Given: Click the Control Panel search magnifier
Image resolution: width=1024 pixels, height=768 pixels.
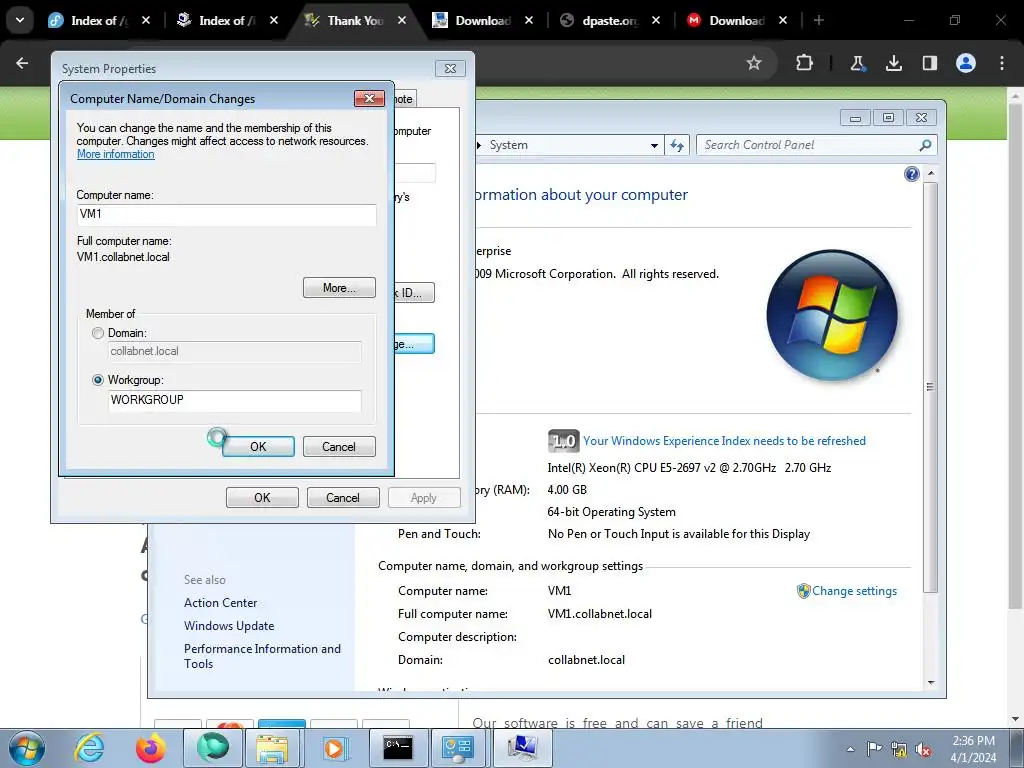Looking at the screenshot, I should click(x=925, y=145).
